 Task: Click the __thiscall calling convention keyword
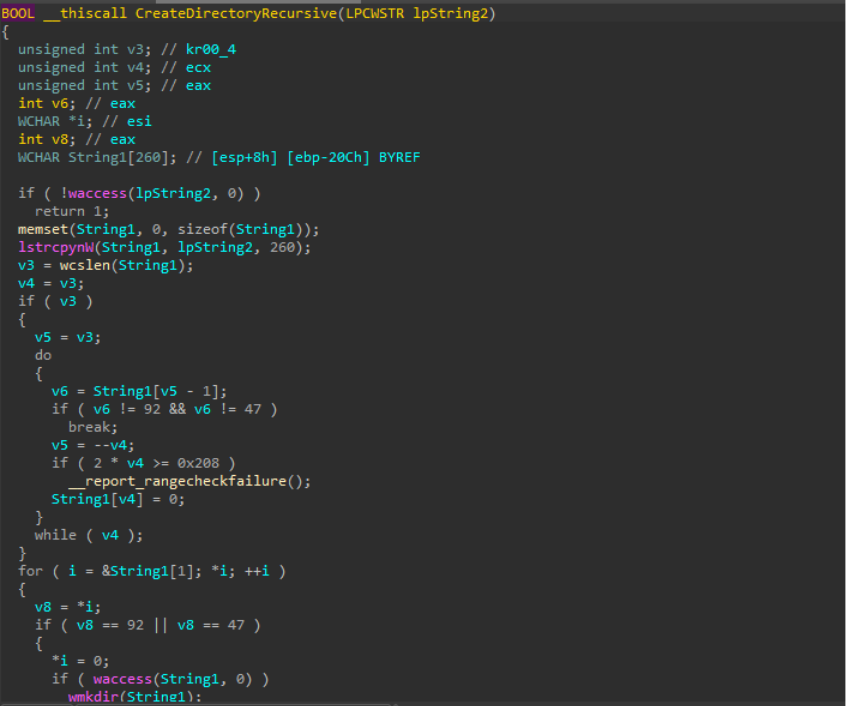85,13
